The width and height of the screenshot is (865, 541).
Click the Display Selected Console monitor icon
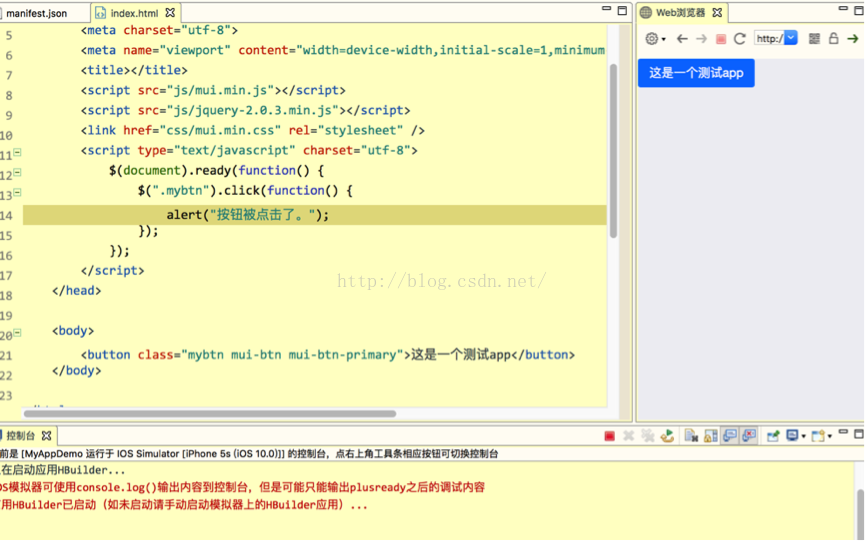[792, 436]
